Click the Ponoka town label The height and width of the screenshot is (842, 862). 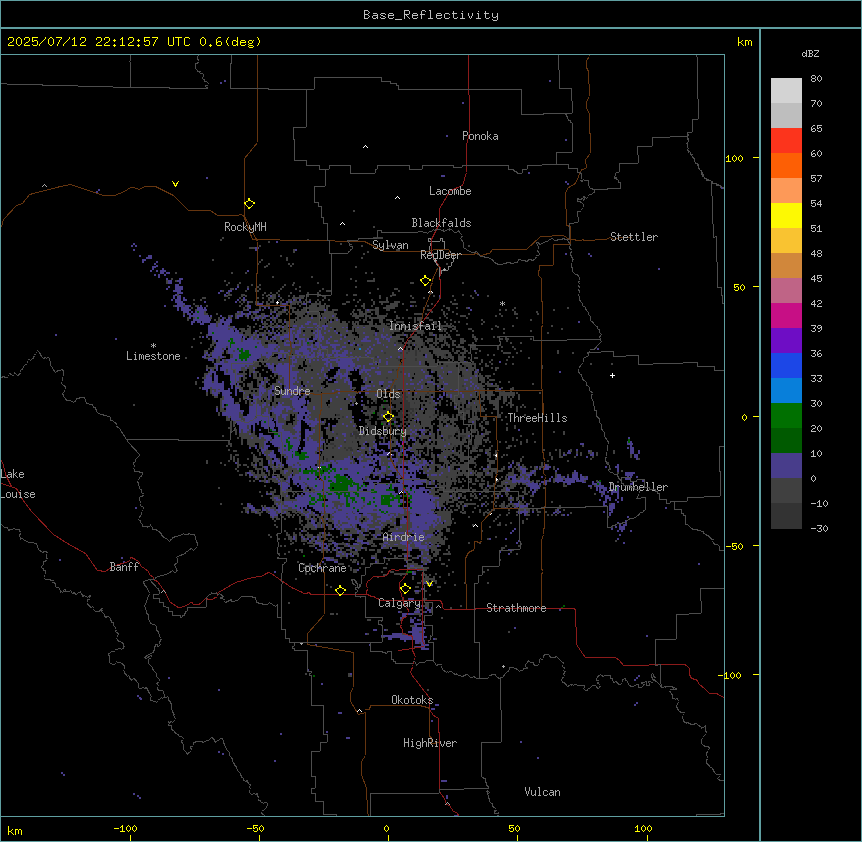480,136
